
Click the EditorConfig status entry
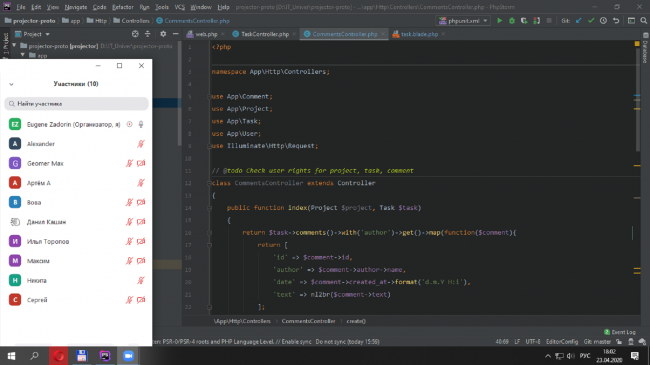[562, 342]
